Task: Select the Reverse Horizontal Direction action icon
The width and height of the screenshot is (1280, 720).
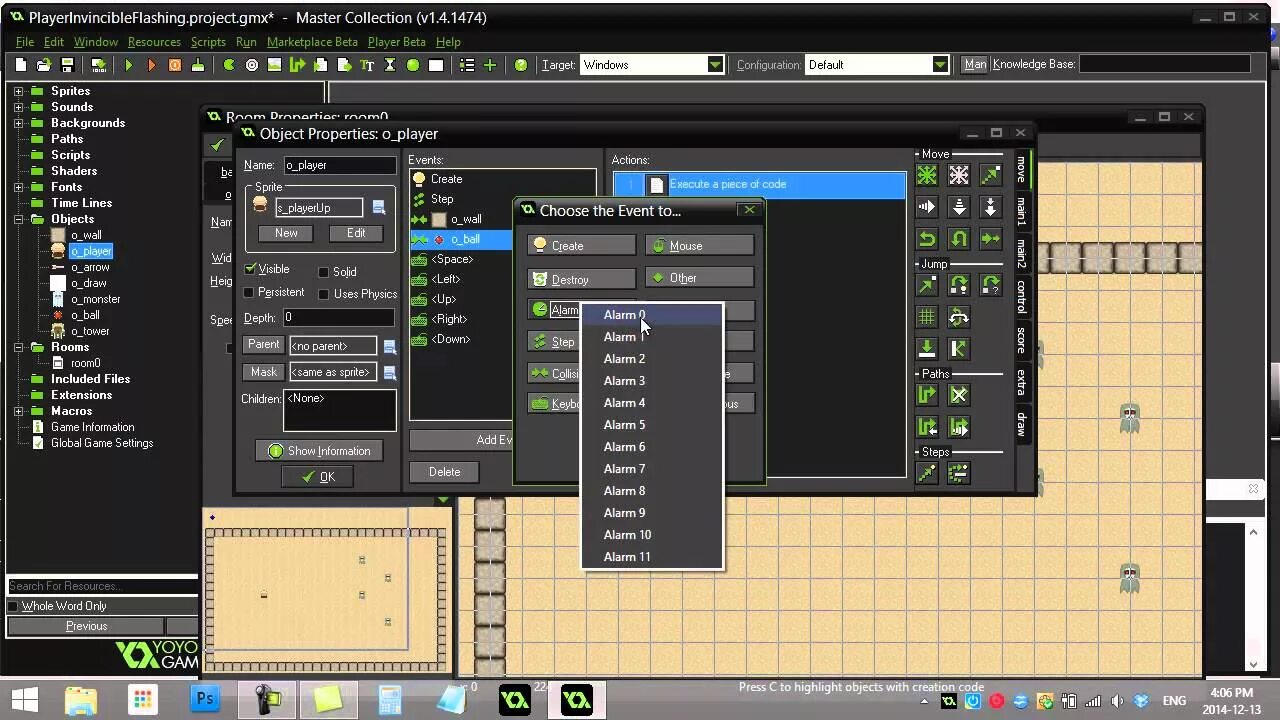Action: (x=927, y=240)
